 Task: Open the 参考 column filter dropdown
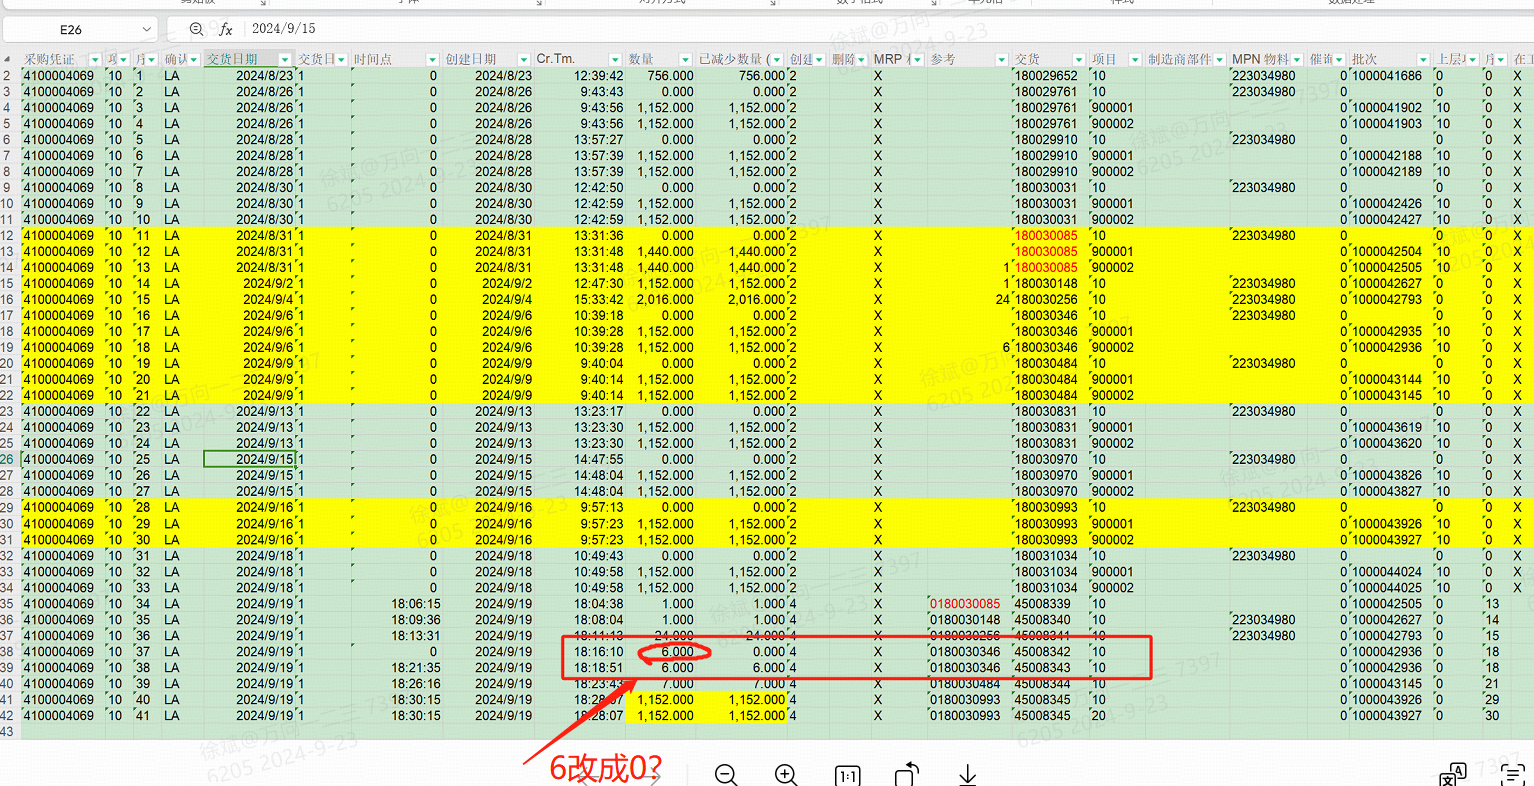click(1001, 60)
